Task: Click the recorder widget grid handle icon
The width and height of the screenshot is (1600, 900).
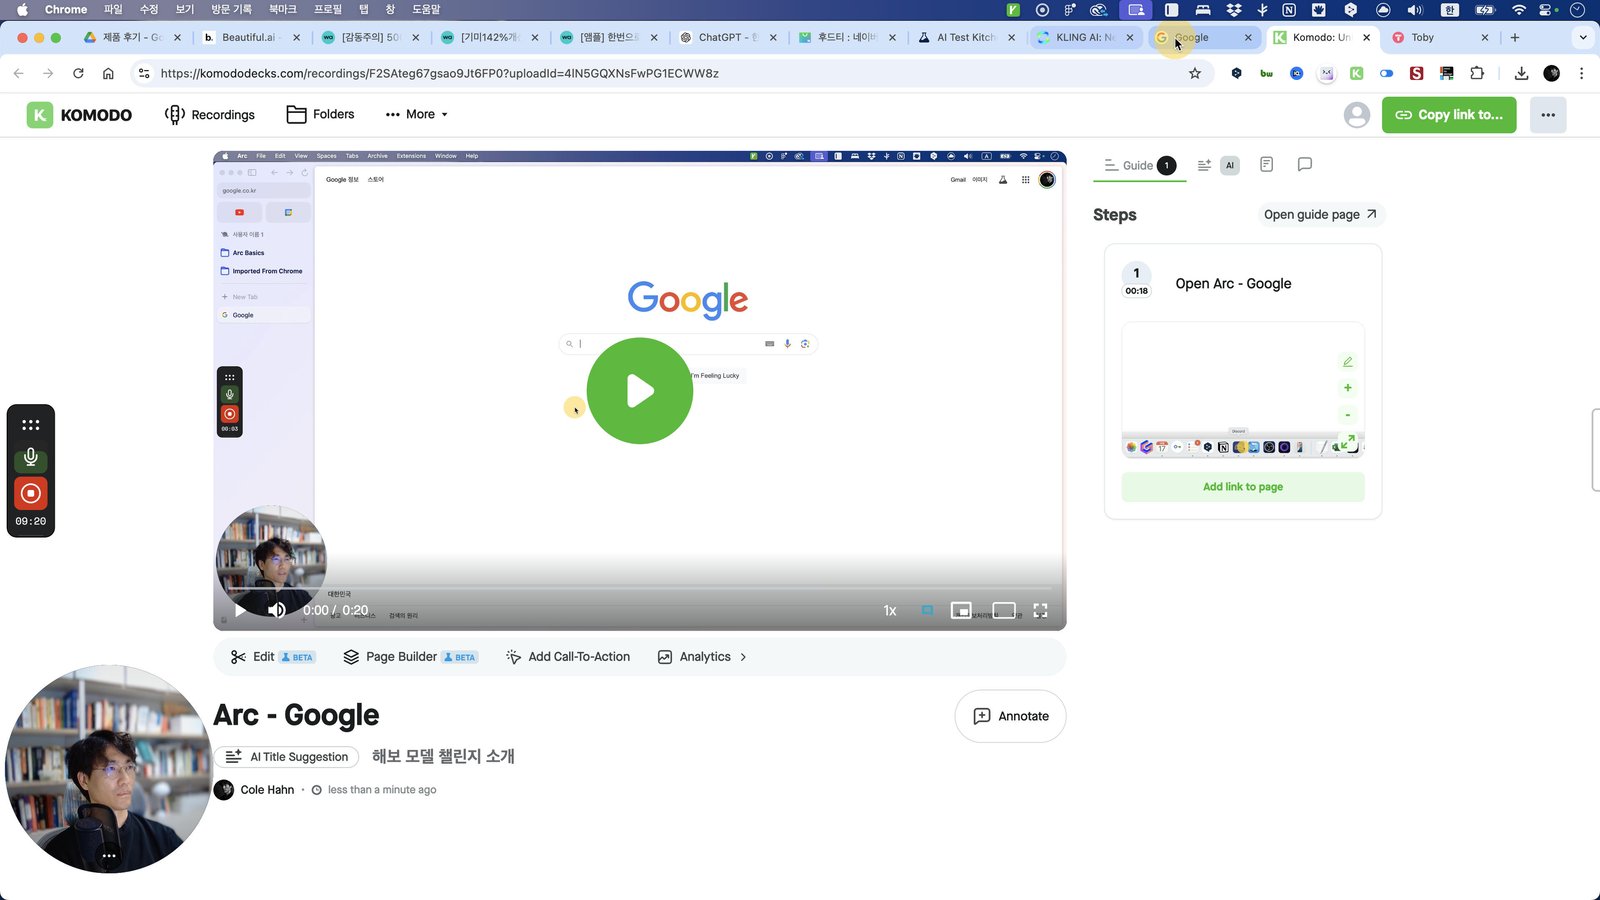Action: coord(31,425)
